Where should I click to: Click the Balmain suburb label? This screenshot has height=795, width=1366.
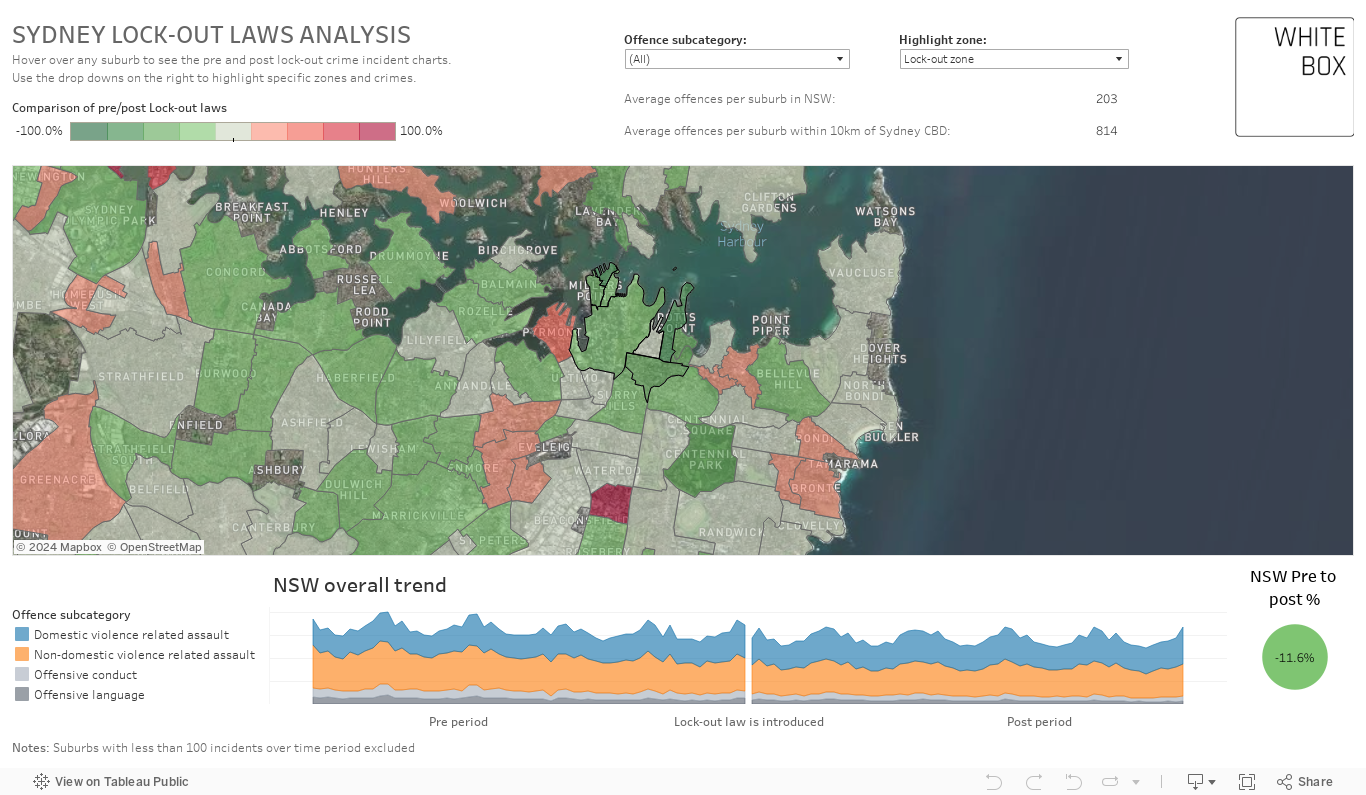click(509, 285)
